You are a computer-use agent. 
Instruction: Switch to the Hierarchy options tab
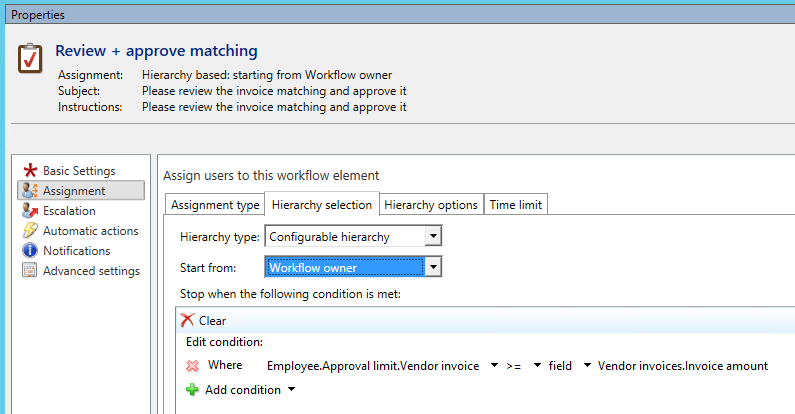431,205
